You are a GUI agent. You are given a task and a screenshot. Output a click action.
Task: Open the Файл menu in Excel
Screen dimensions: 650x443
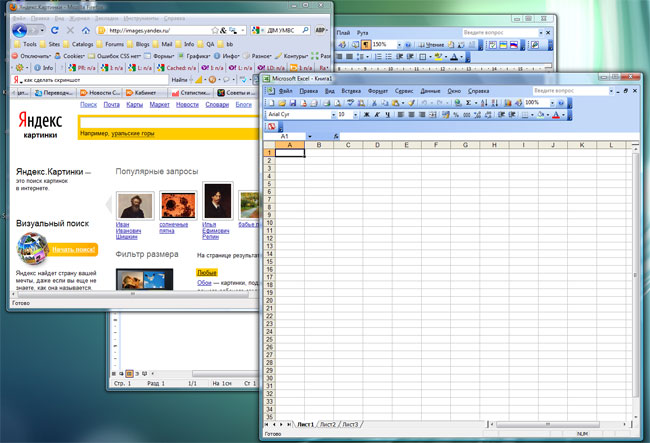tap(285, 91)
